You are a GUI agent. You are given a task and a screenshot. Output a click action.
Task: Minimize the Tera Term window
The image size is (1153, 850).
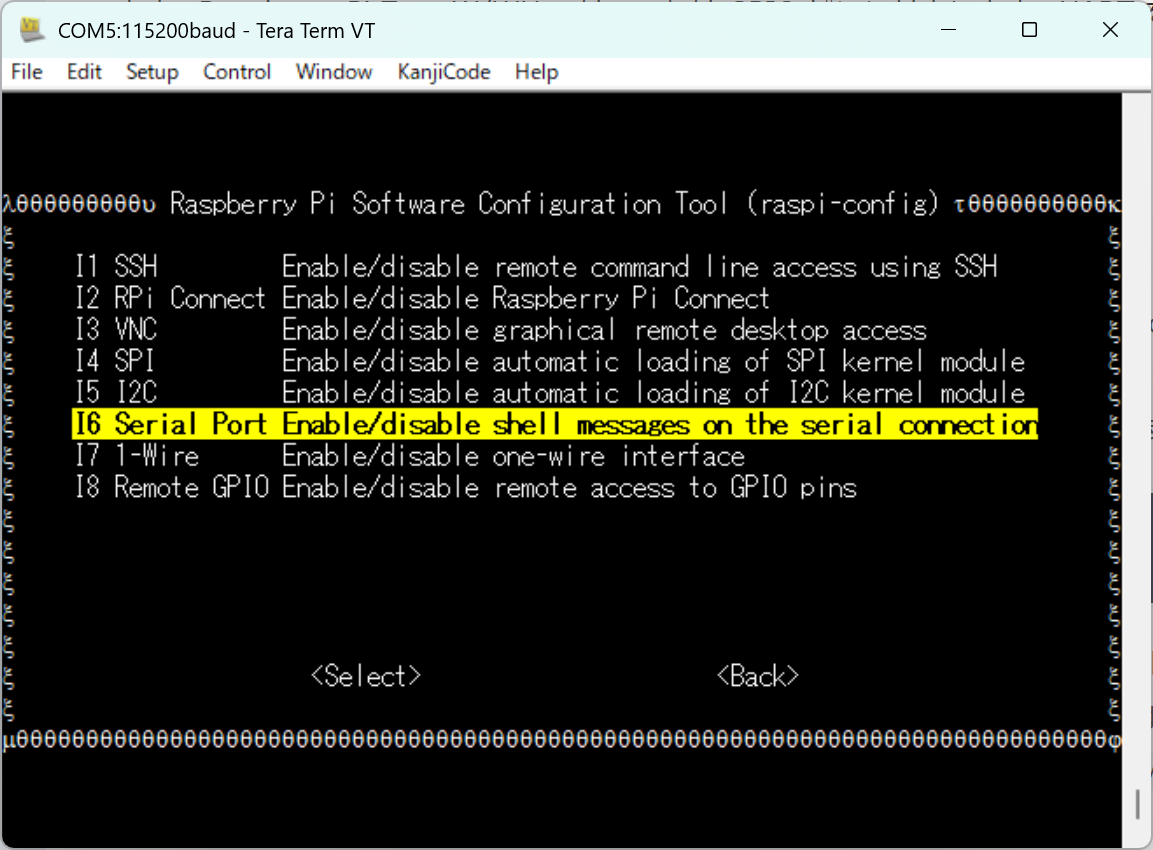click(x=949, y=29)
